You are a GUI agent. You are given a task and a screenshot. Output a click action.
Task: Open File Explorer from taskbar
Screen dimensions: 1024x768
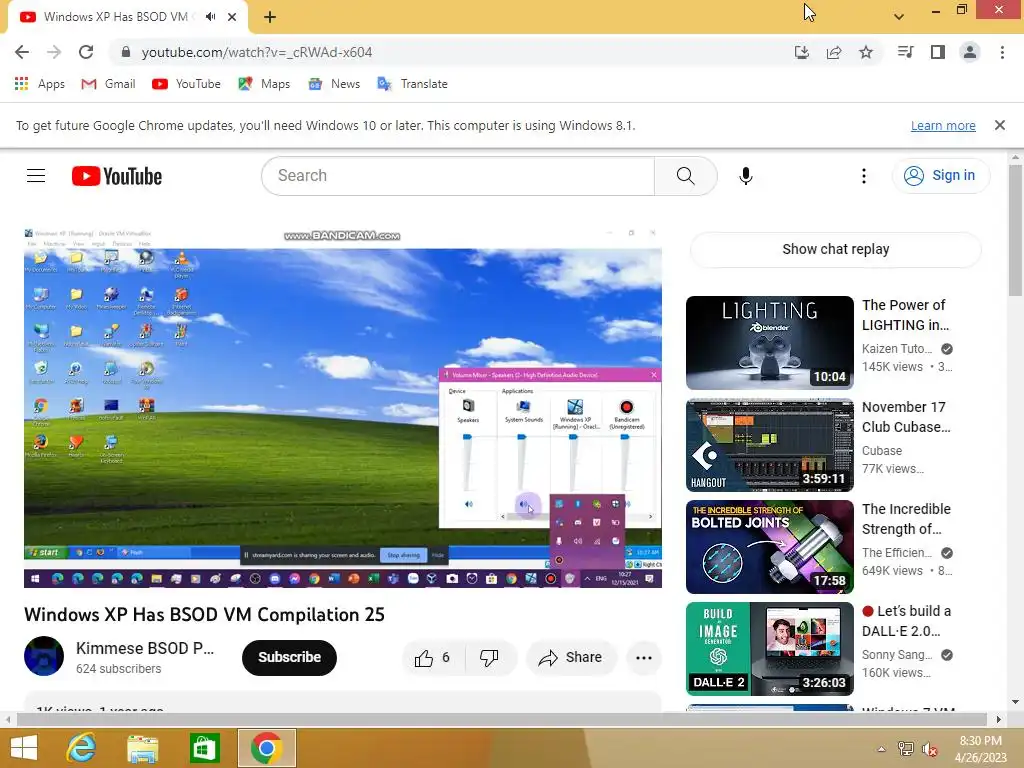[x=143, y=748]
